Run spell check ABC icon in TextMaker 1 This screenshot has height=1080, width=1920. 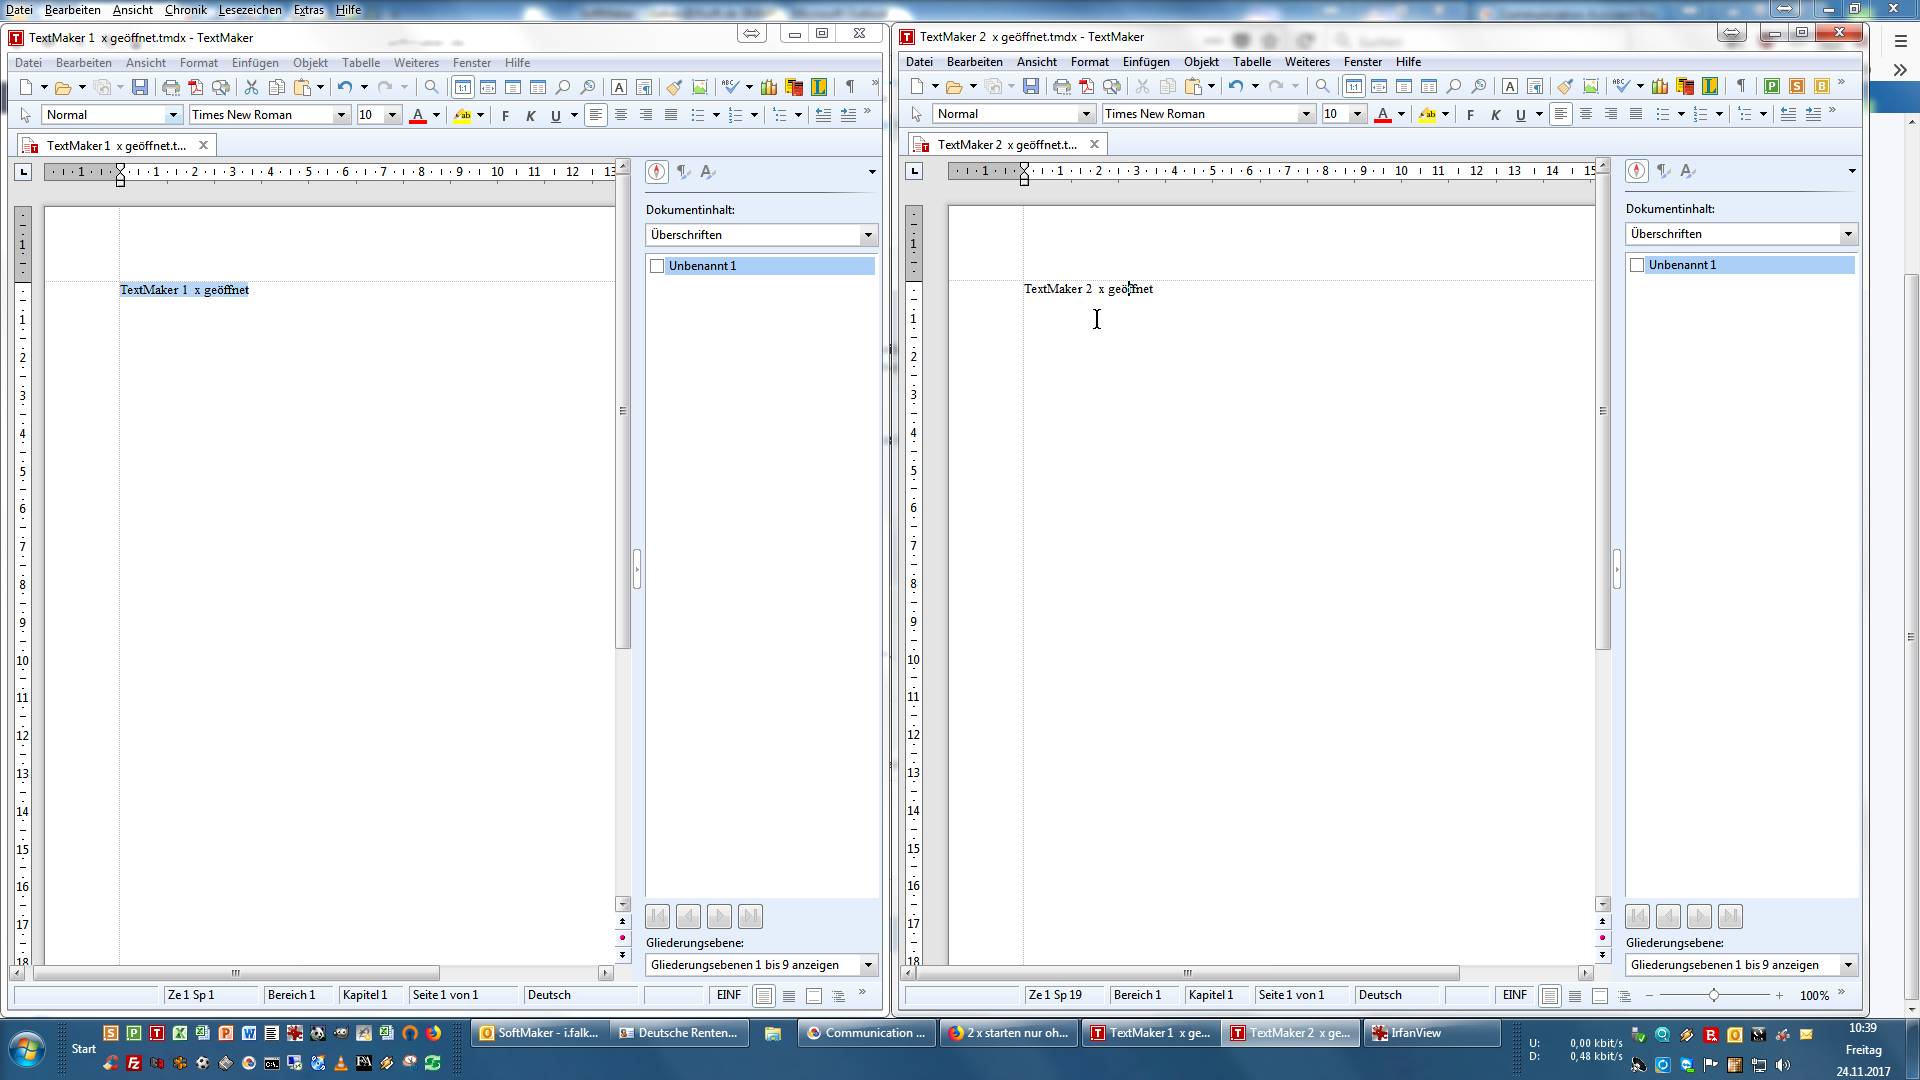tap(731, 87)
